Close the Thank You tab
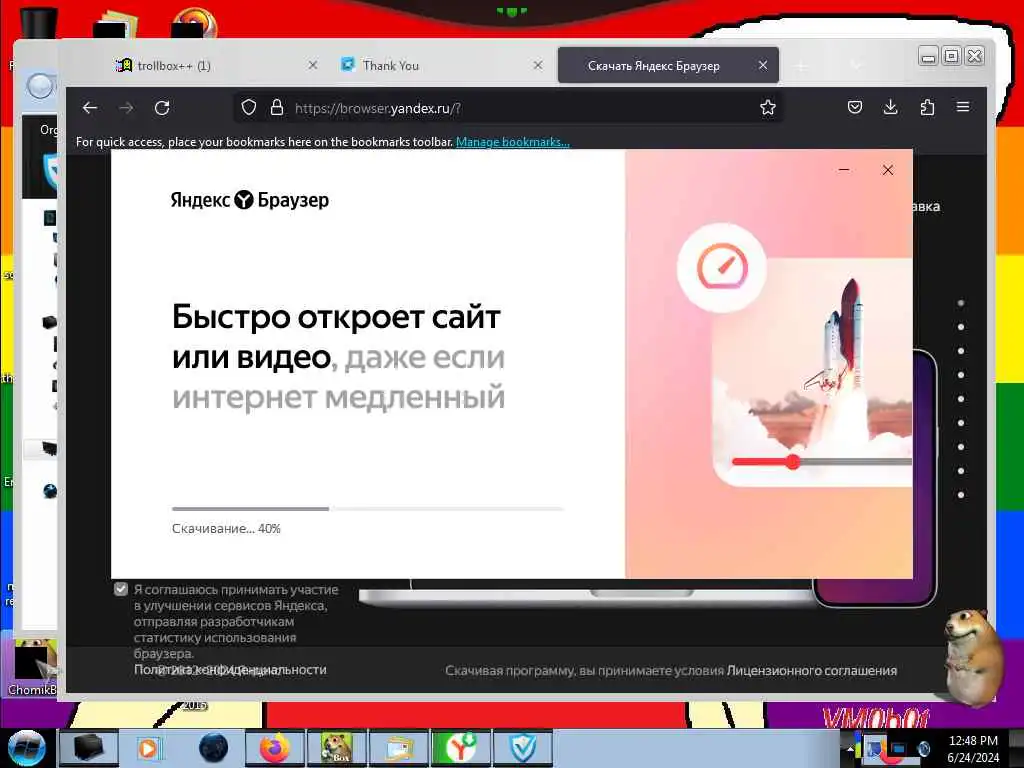This screenshot has width=1024, height=768. point(537,65)
